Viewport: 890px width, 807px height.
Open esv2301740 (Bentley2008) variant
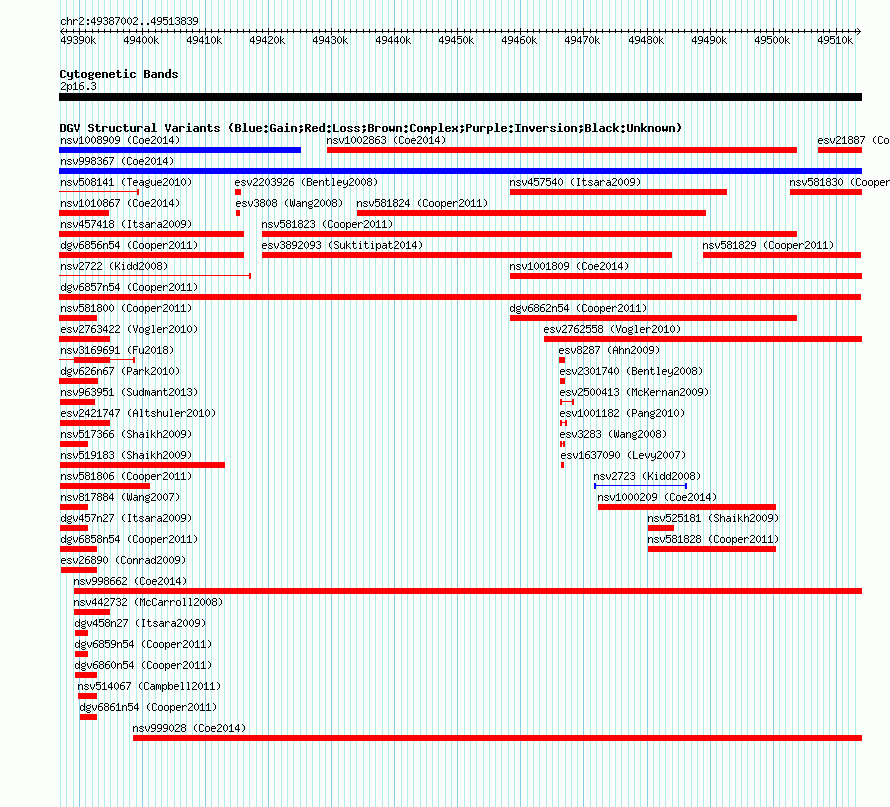631,371
